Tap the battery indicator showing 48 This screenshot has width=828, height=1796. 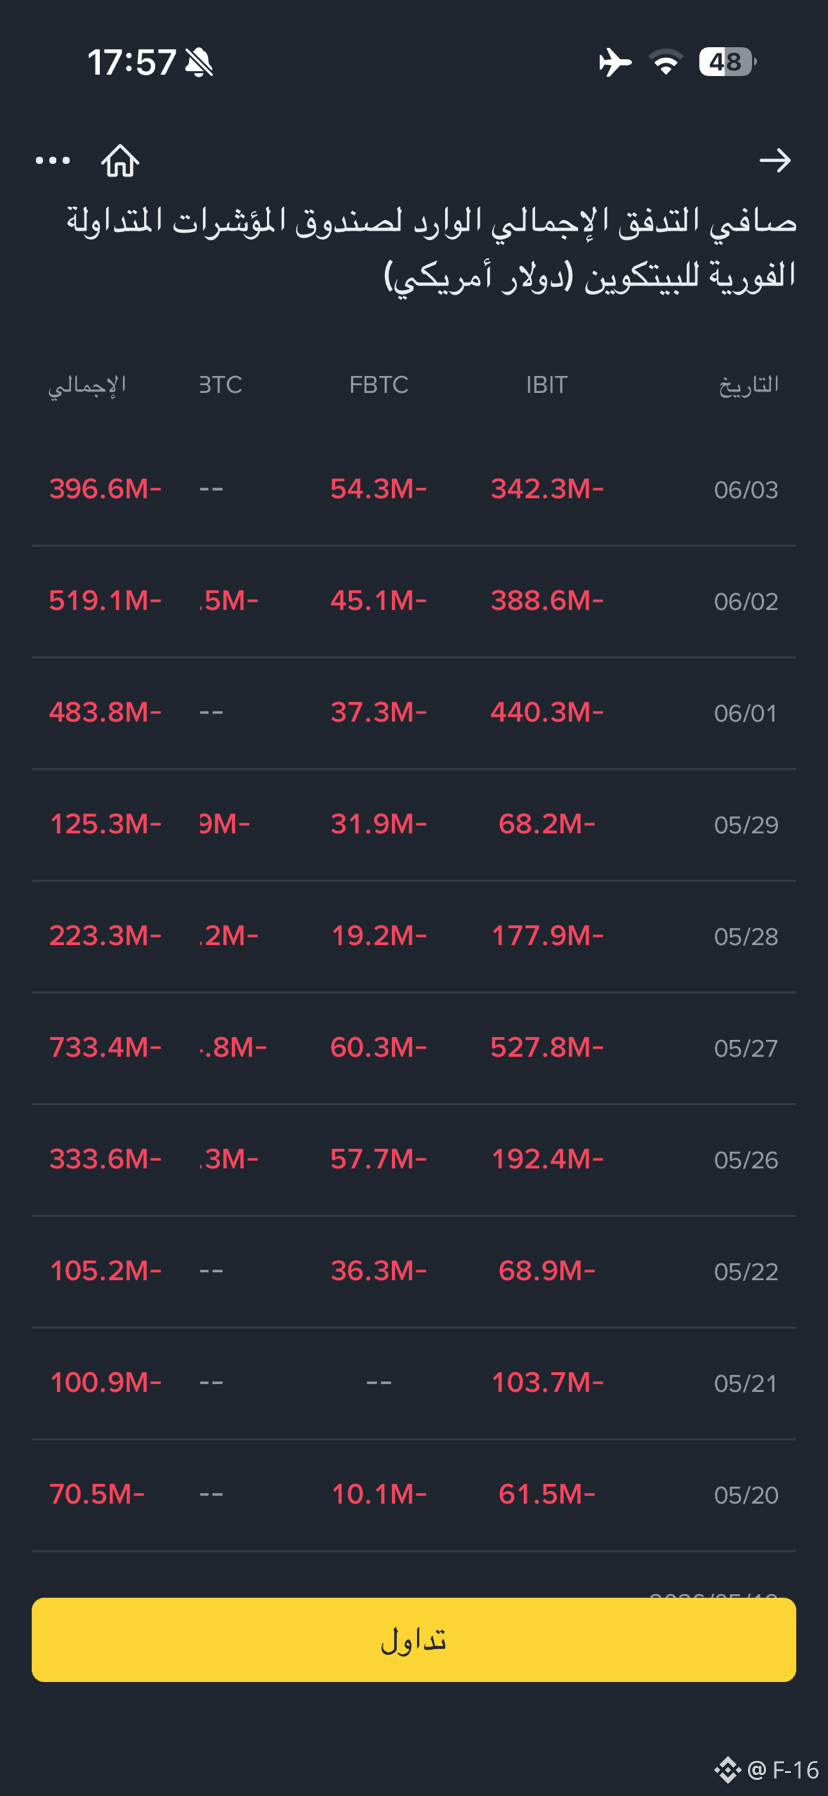click(727, 62)
